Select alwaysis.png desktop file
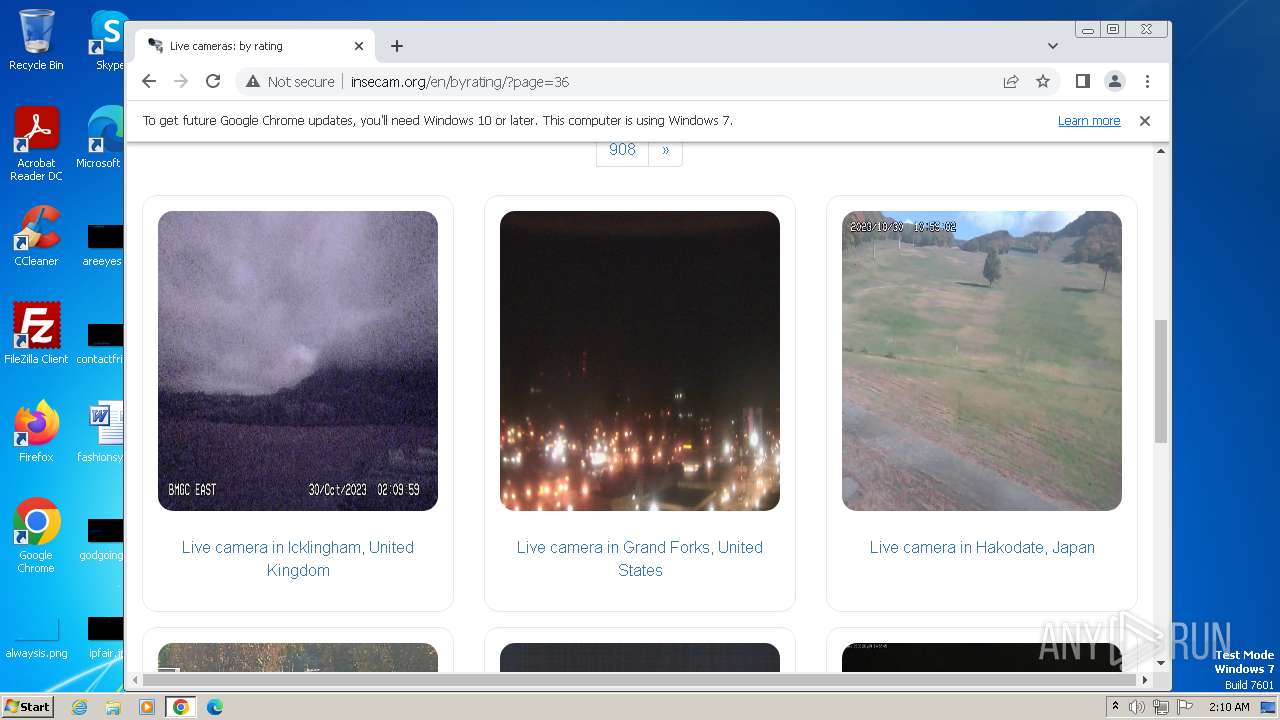Viewport: 1280px width, 720px height. [36, 638]
